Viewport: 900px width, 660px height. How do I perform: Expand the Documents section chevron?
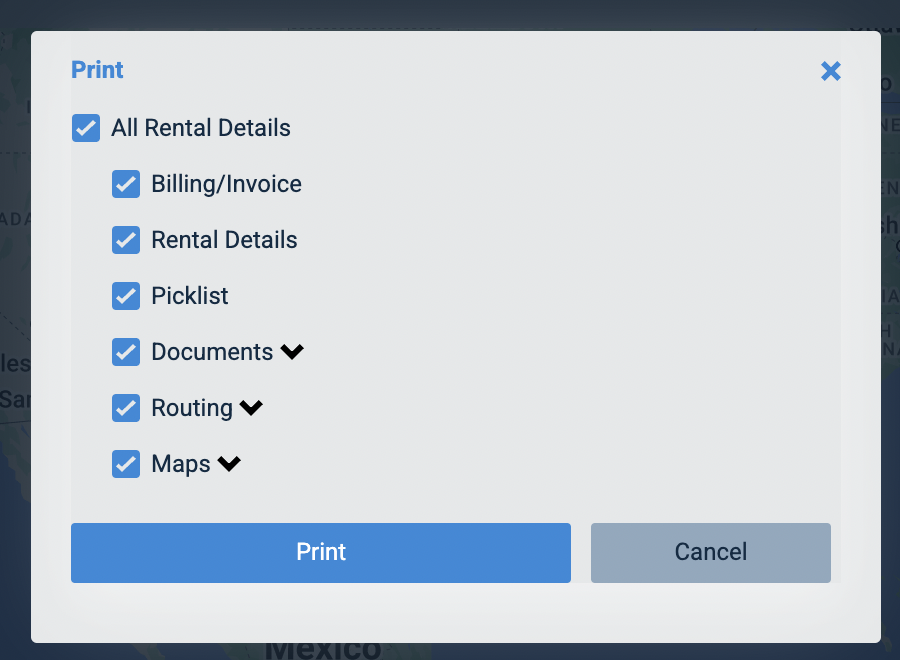[x=292, y=352]
